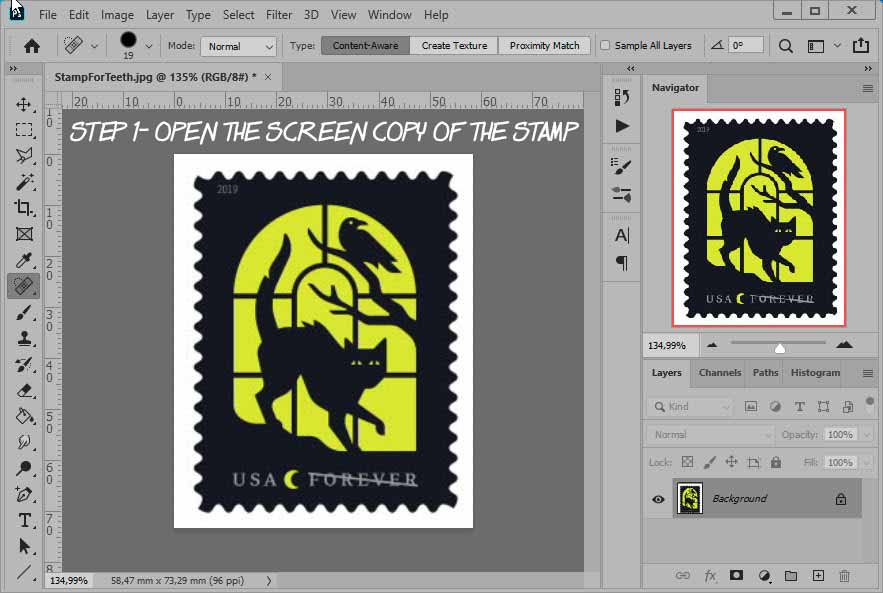Open the Opacity dropdown arrow

(x=867, y=435)
